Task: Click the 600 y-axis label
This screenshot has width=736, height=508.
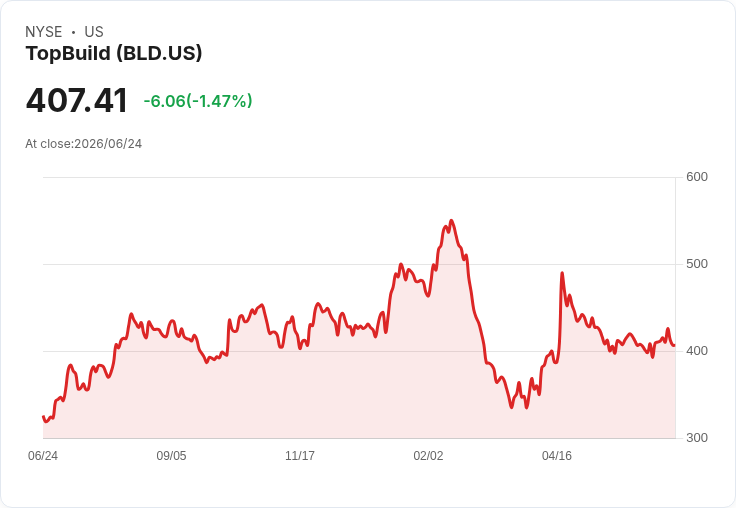Action: pyautogui.click(x=697, y=177)
